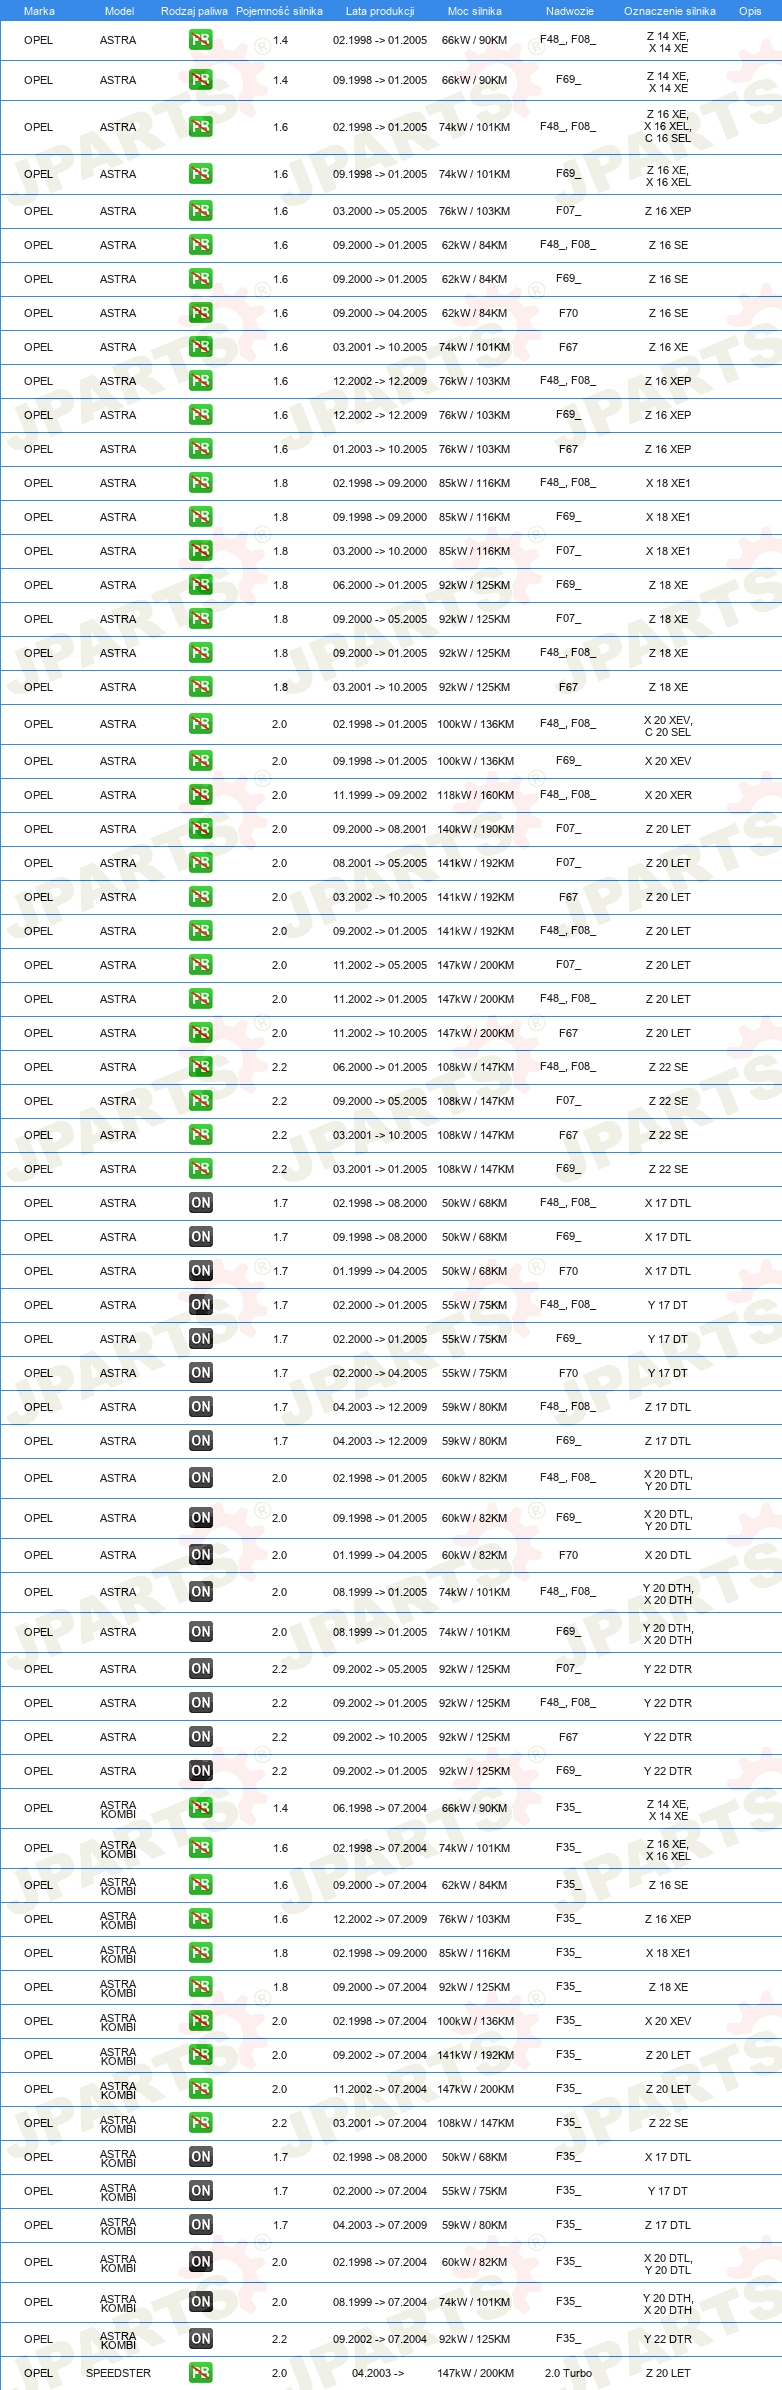Select the 11.1999 -> 09.2002 date cell

coord(380,795)
